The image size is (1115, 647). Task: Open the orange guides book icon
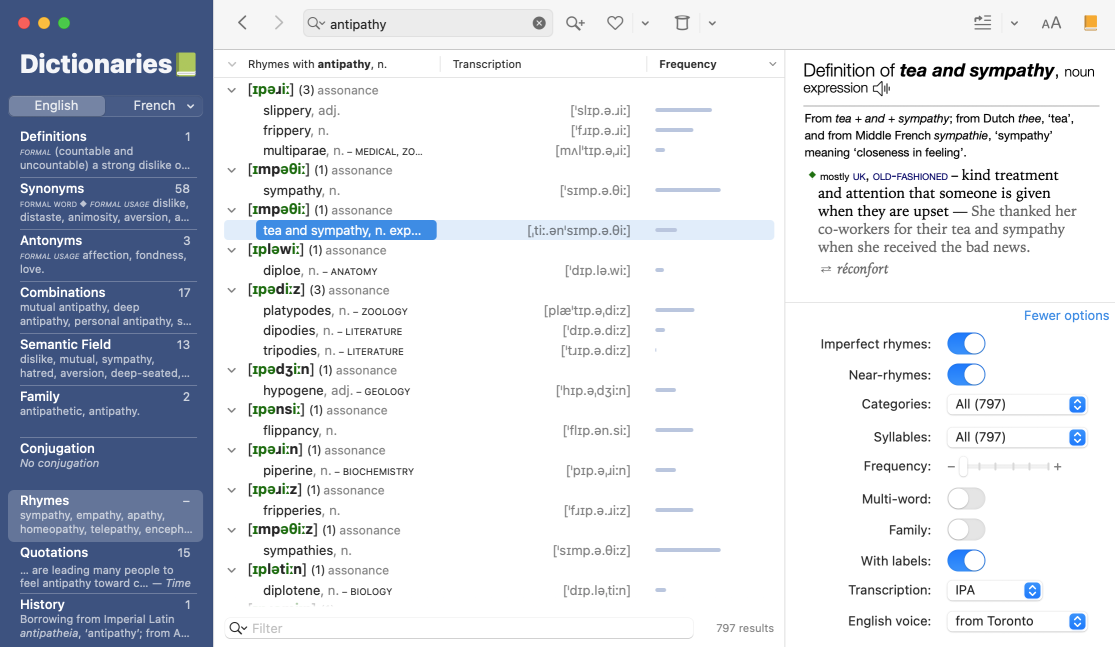click(1090, 23)
